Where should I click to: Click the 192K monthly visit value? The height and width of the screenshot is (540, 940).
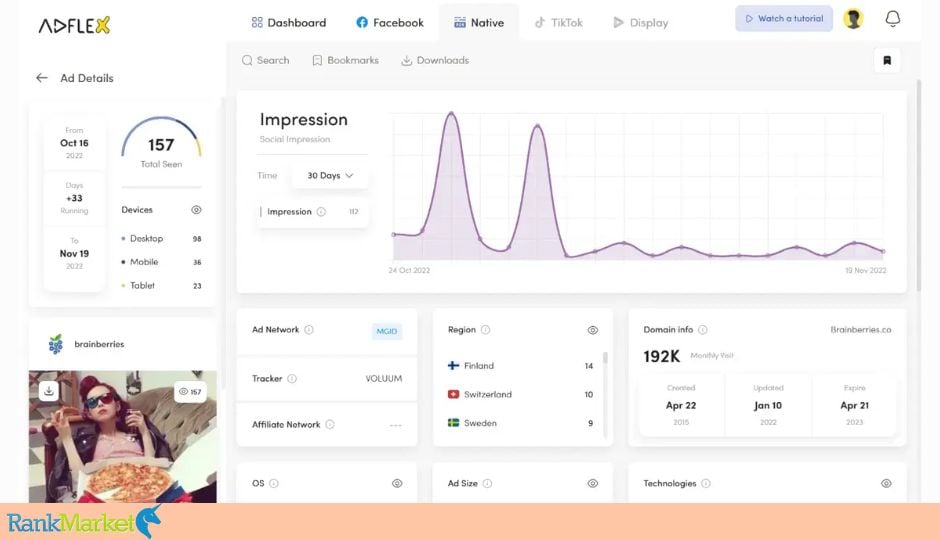coord(661,356)
